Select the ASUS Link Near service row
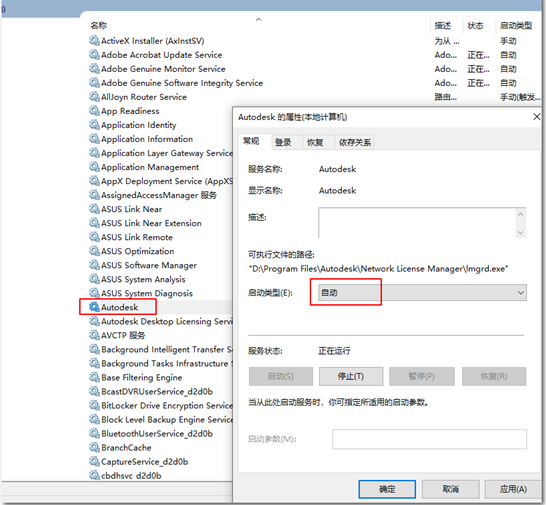The width and height of the screenshot is (546, 505). click(x=132, y=209)
